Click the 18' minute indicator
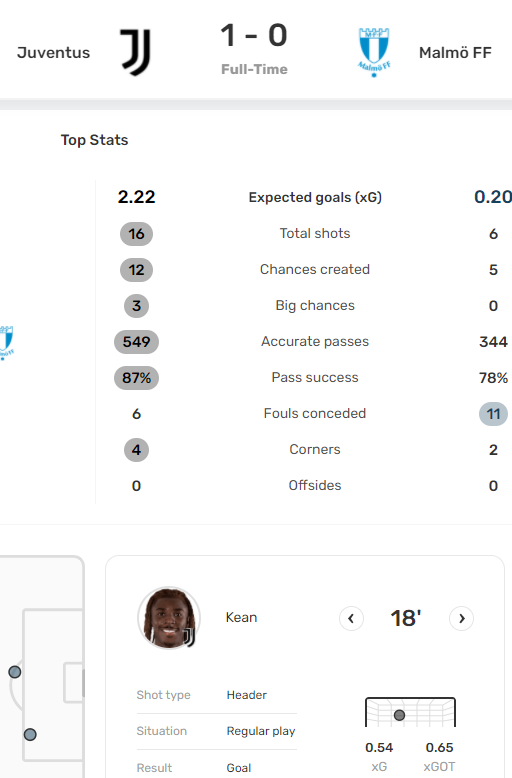The image size is (512, 778). (x=406, y=618)
